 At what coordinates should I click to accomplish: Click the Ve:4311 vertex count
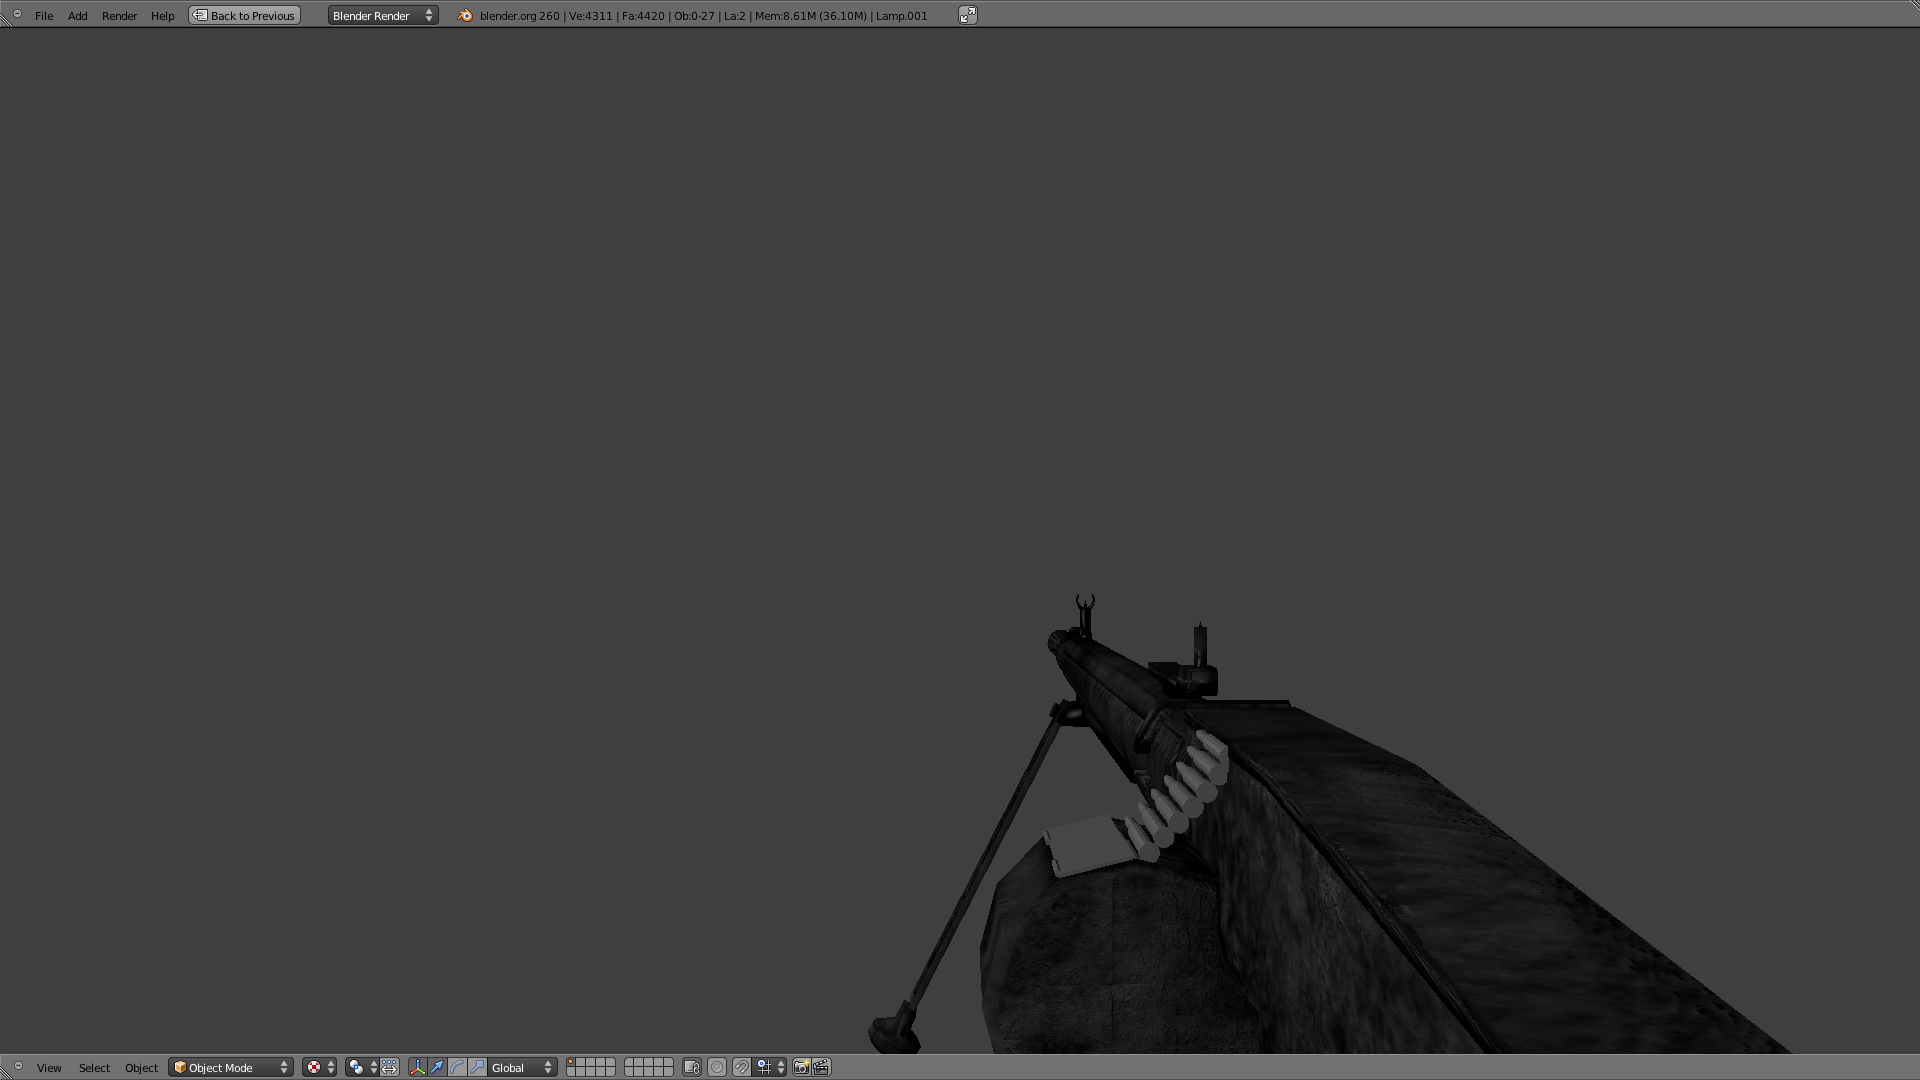coord(591,16)
